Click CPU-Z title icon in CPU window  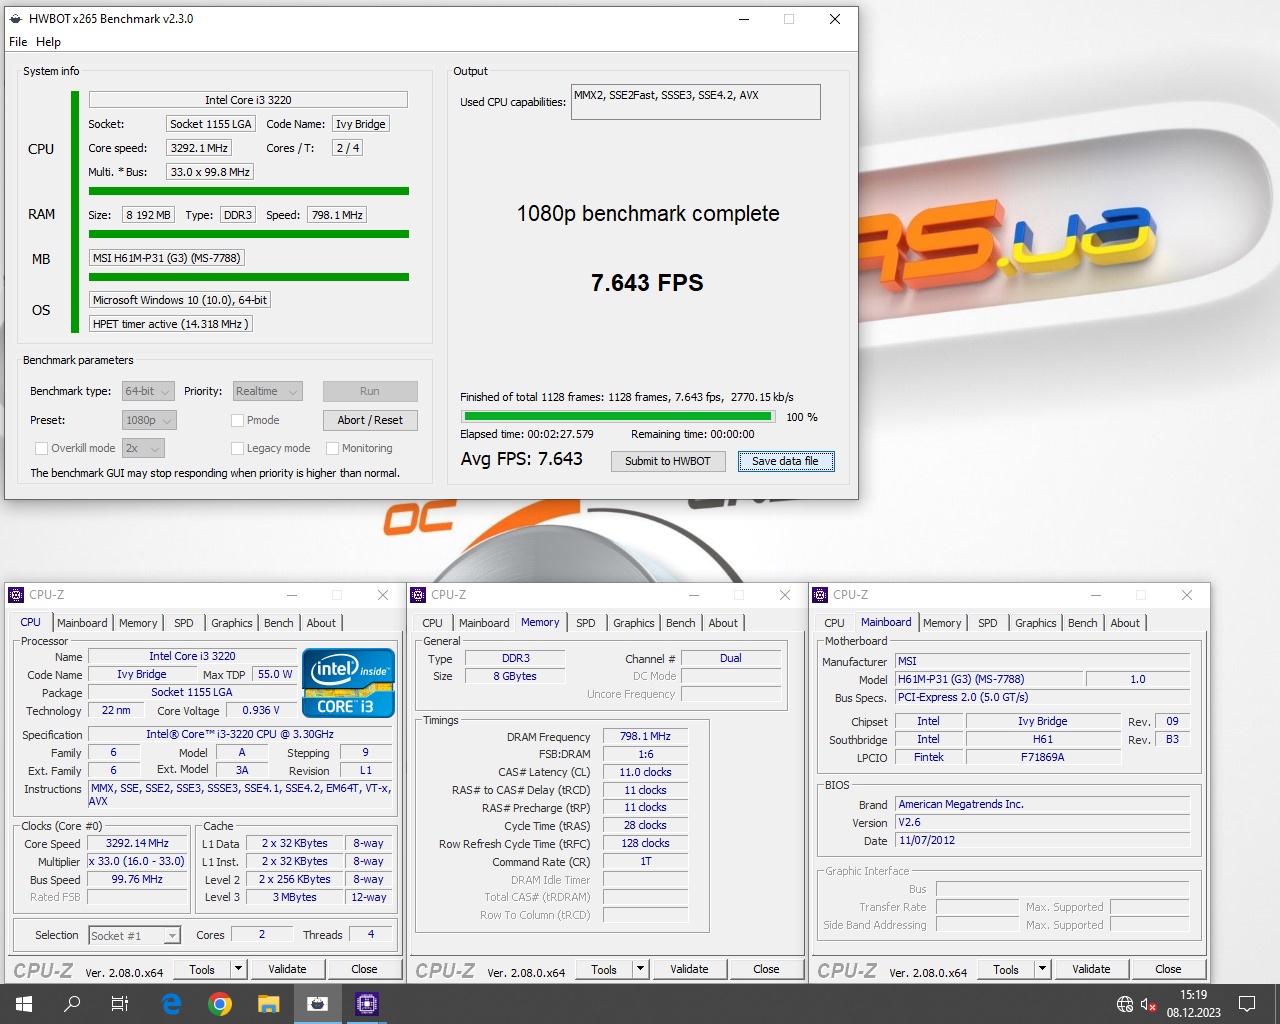(x=16, y=595)
